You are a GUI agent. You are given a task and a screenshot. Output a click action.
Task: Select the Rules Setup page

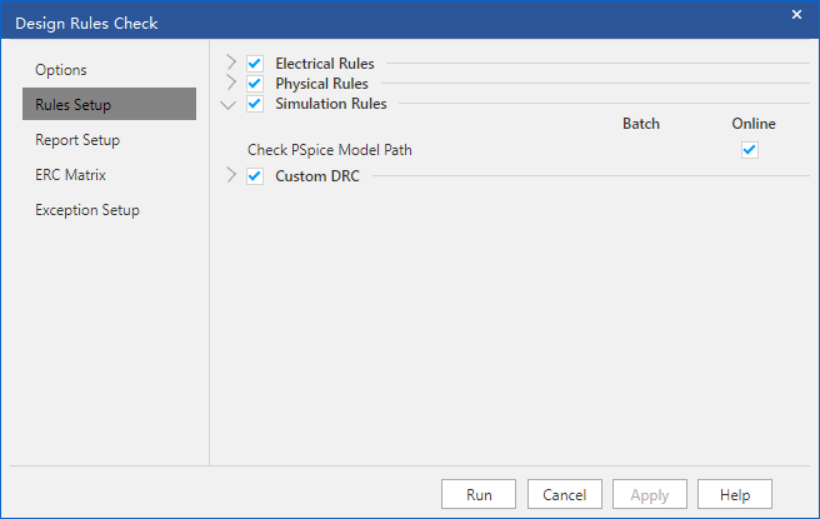click(109, 104)
